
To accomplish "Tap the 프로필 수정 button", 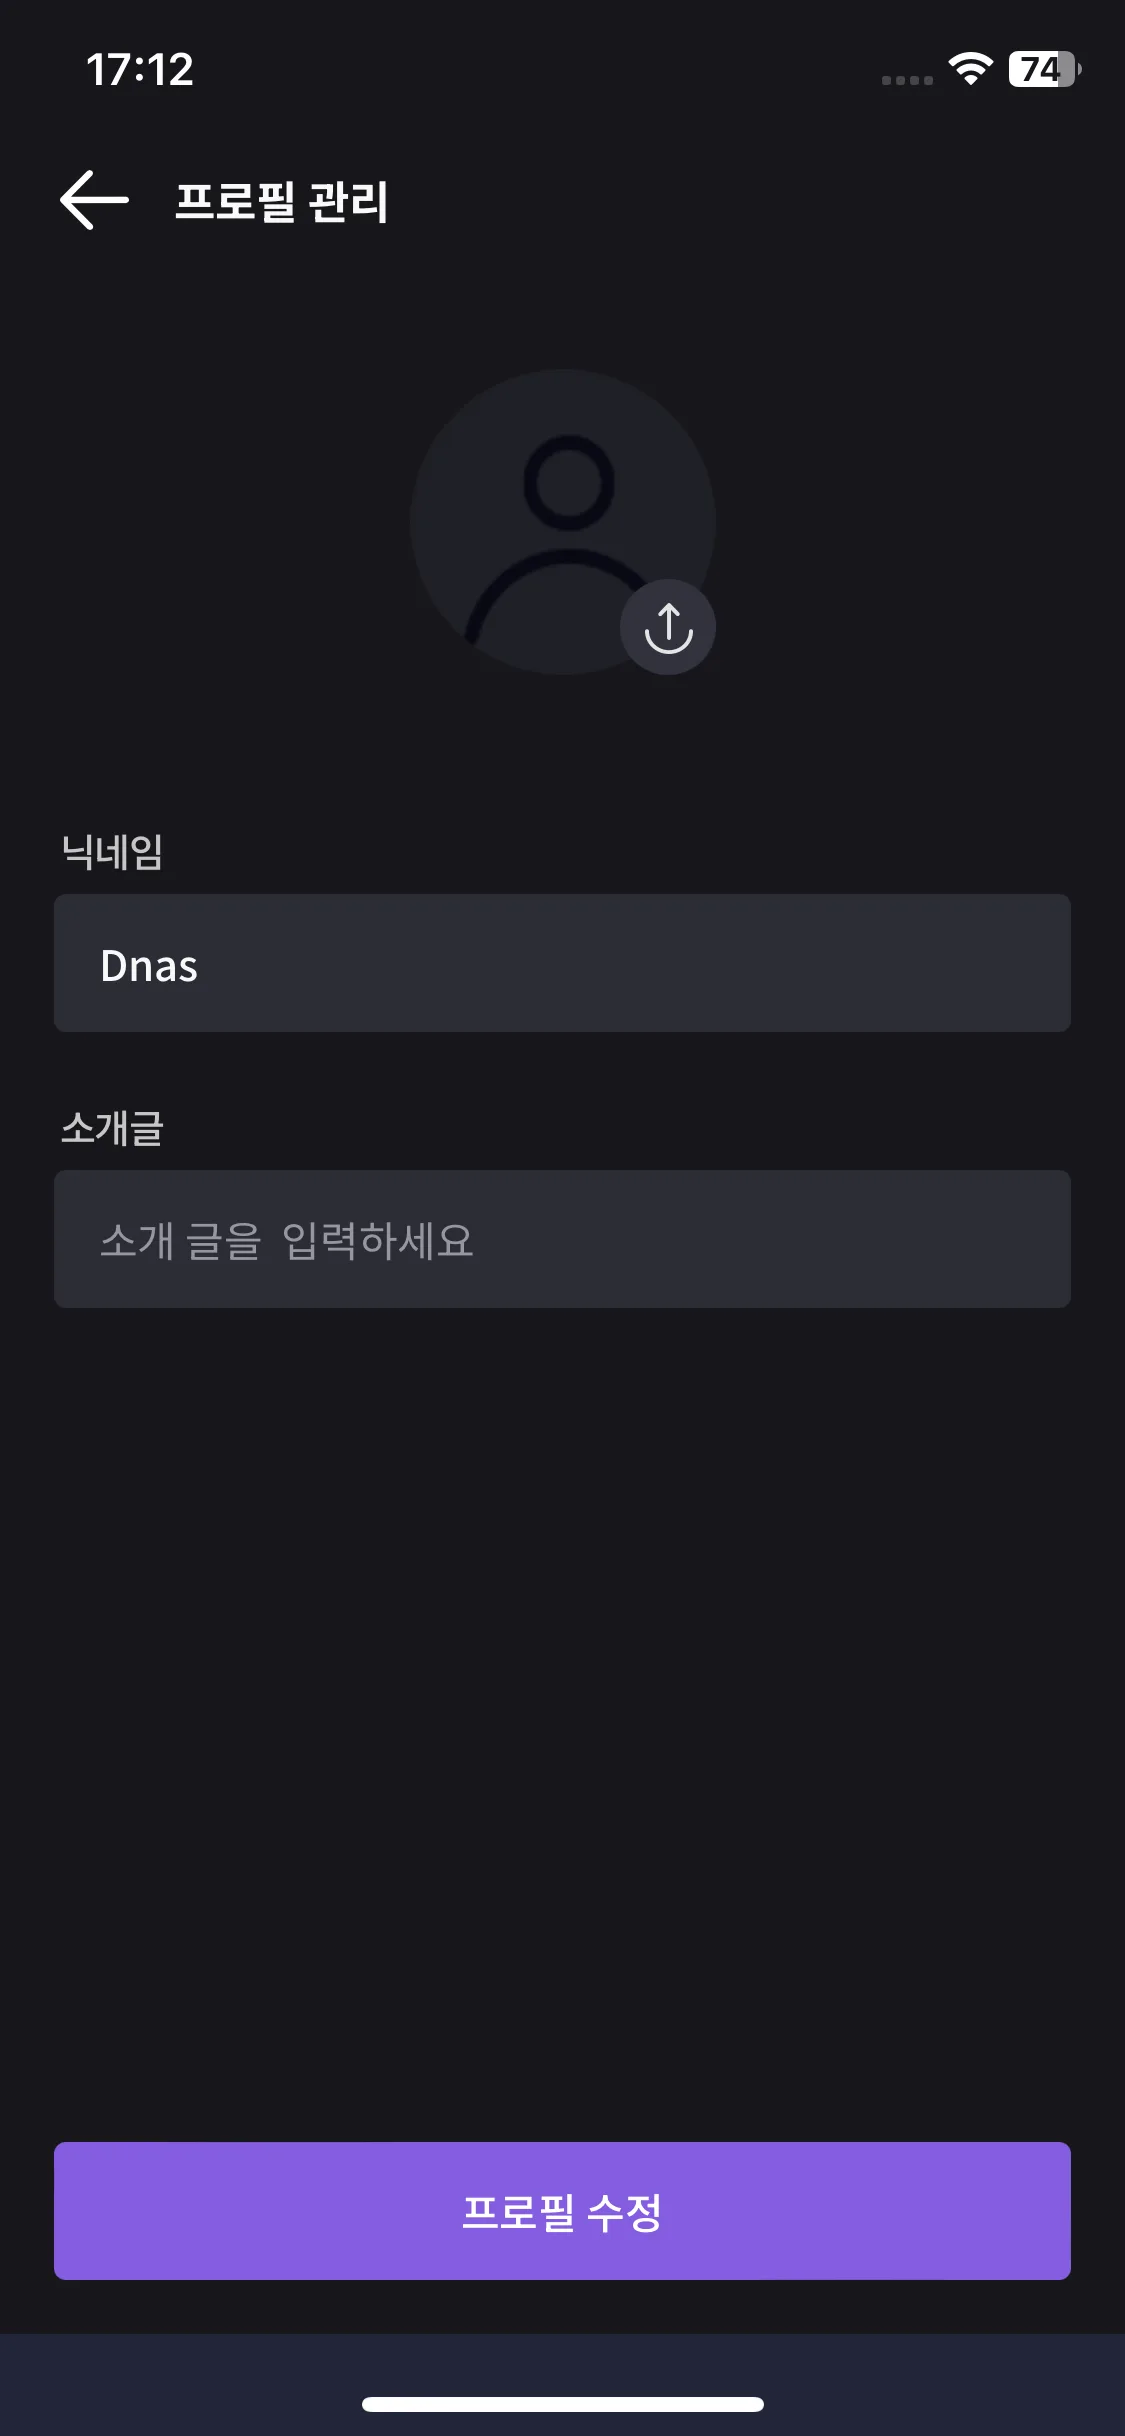I will (x=562, y=2211).
